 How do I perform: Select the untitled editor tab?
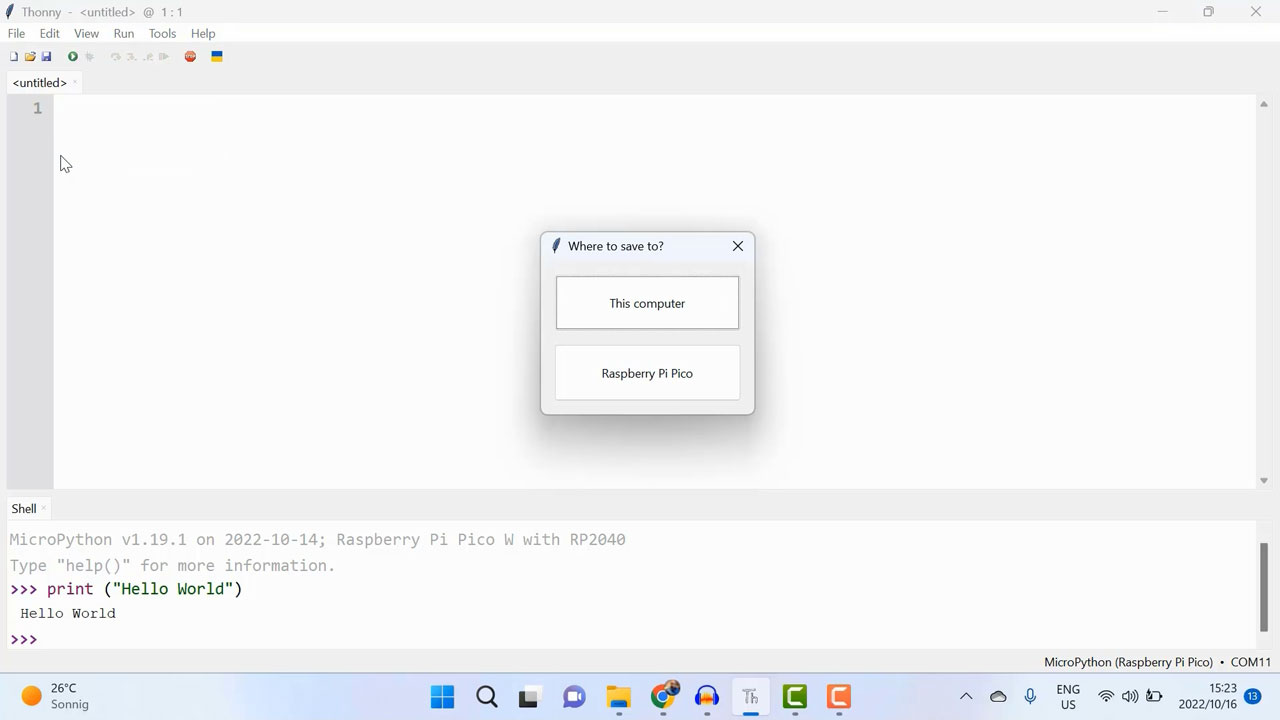(40, 83)
